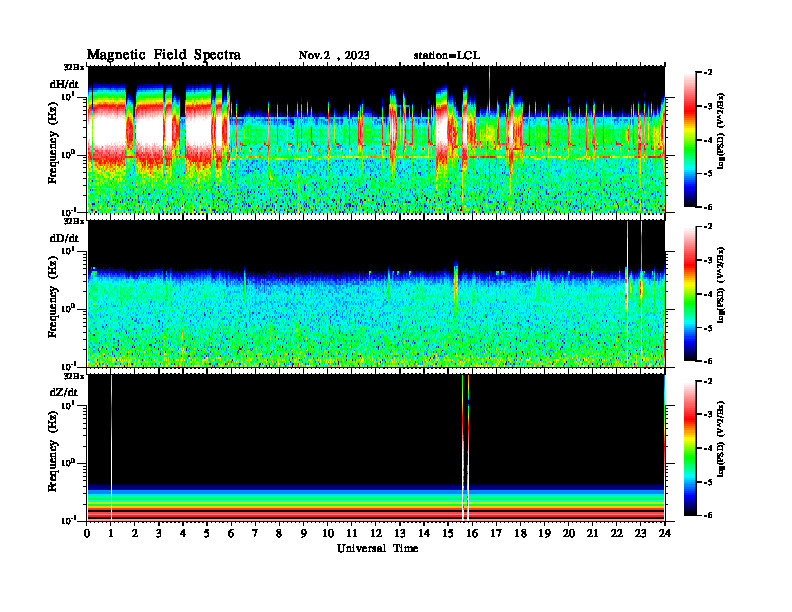Screen dimensions: 792x612
Task: Click inside the dH/dt spectrogram plot
Action: point(376,139)
